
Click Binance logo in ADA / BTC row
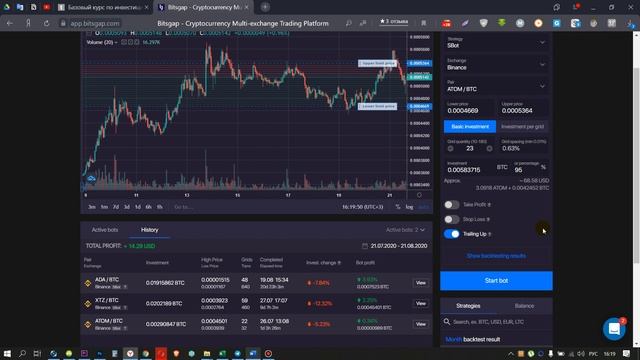[x=88, y=283]
